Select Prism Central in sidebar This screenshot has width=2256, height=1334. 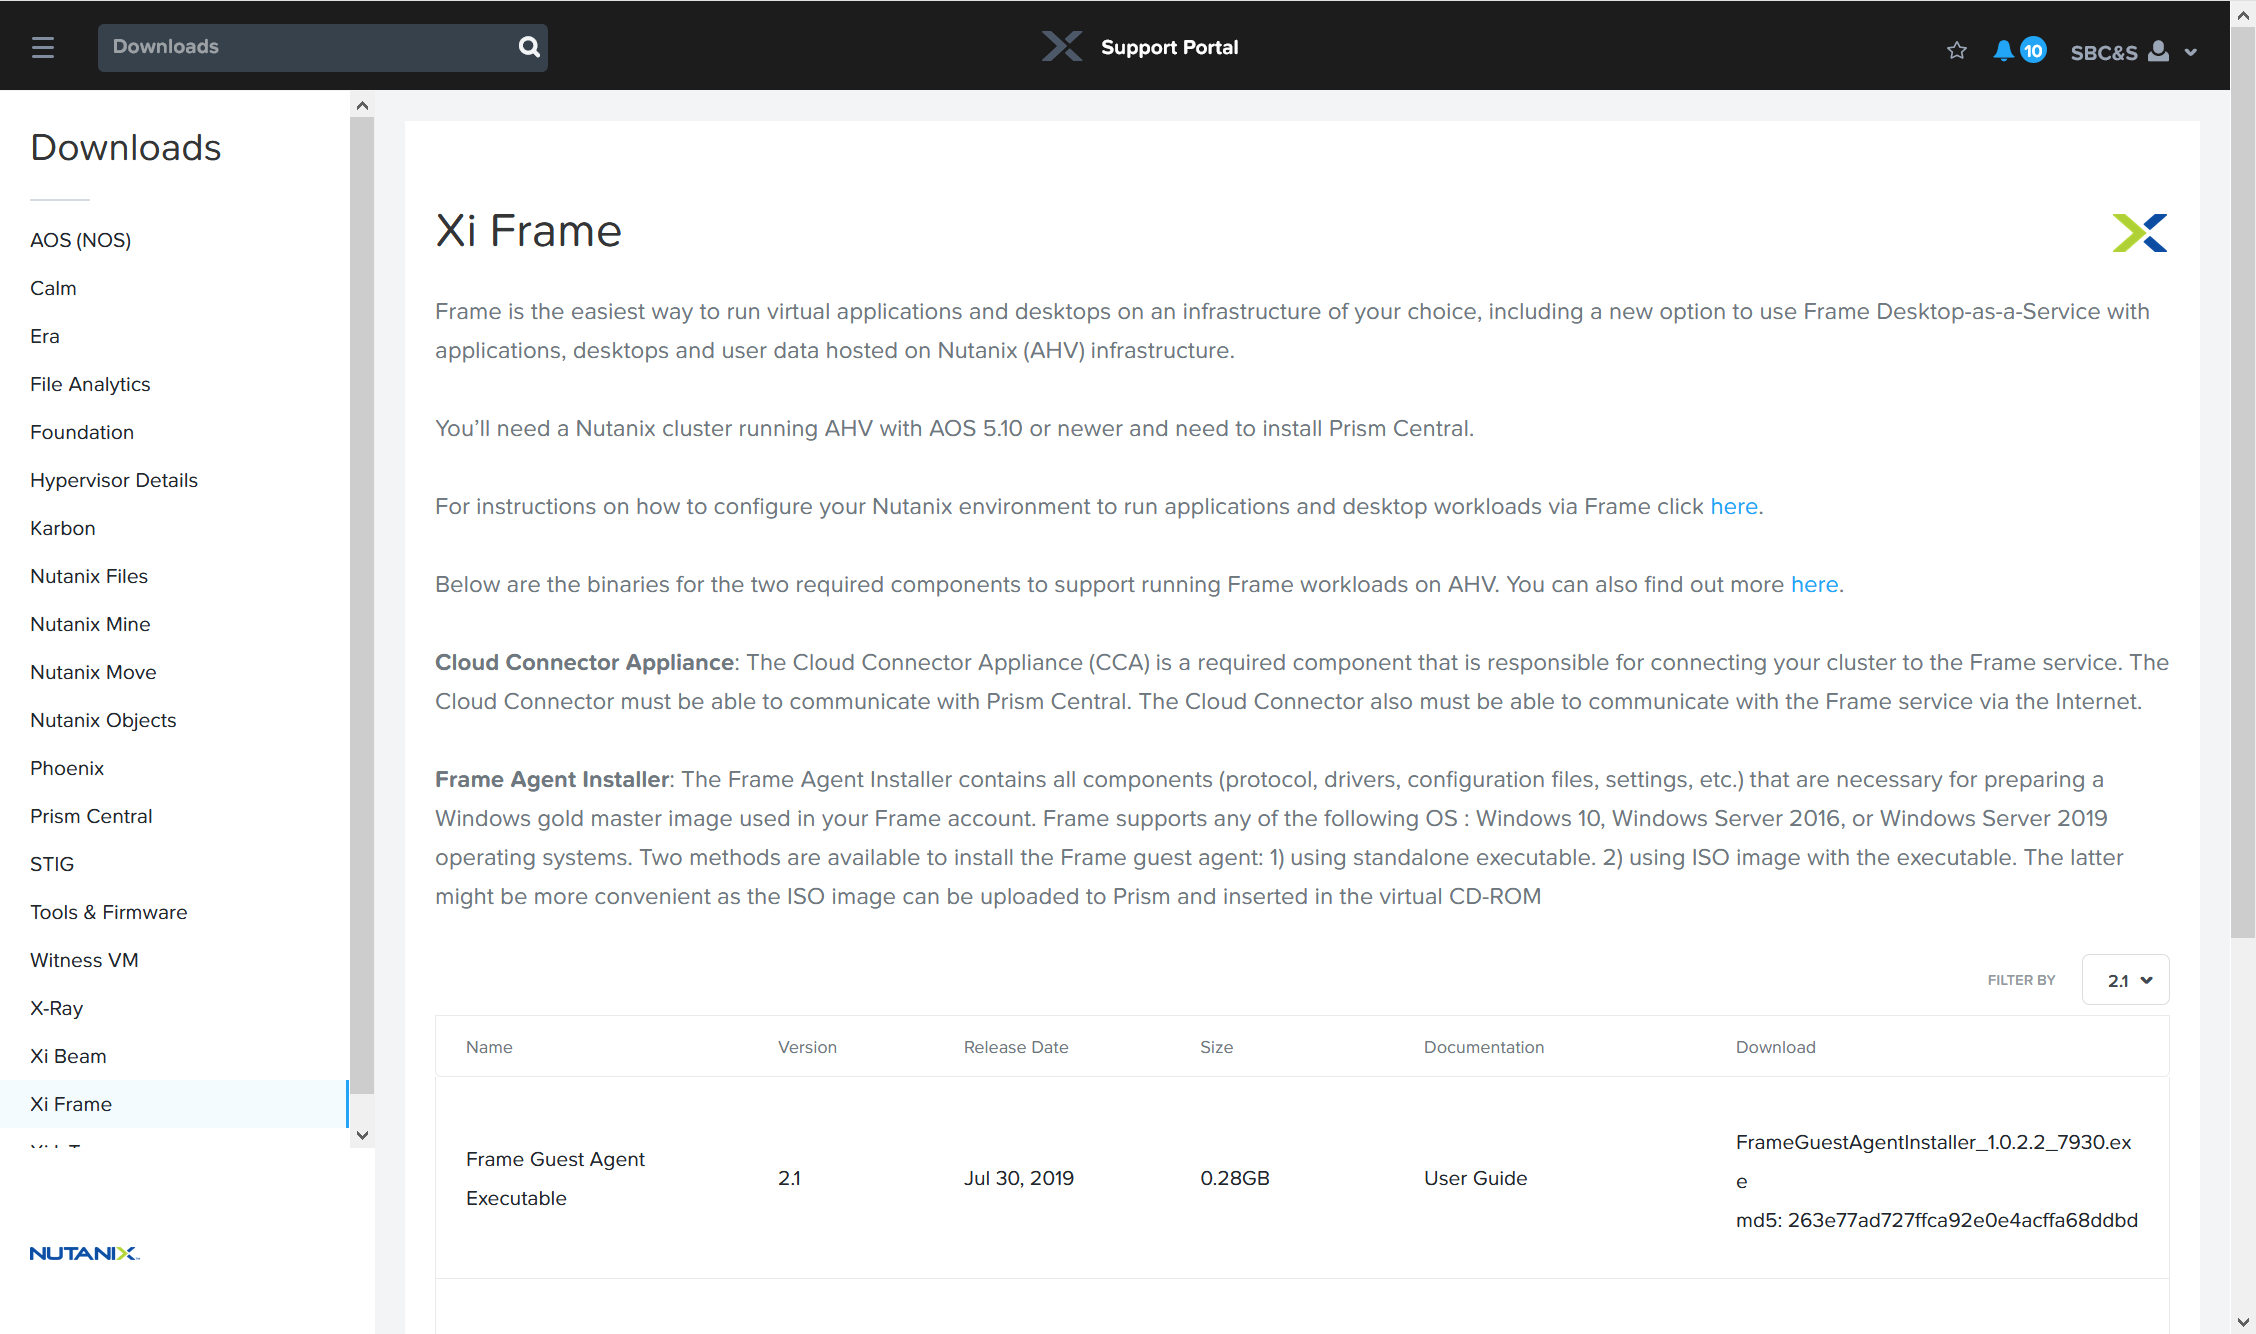91,816
